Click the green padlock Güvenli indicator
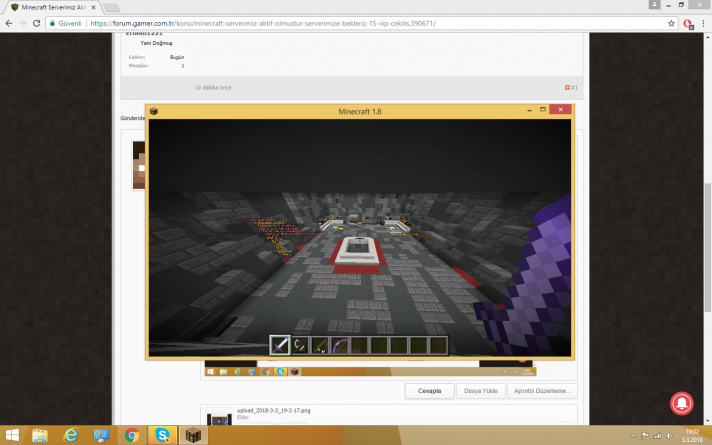Image resolution: width=712 pixels, height=445 pixels. click(65, 23)
